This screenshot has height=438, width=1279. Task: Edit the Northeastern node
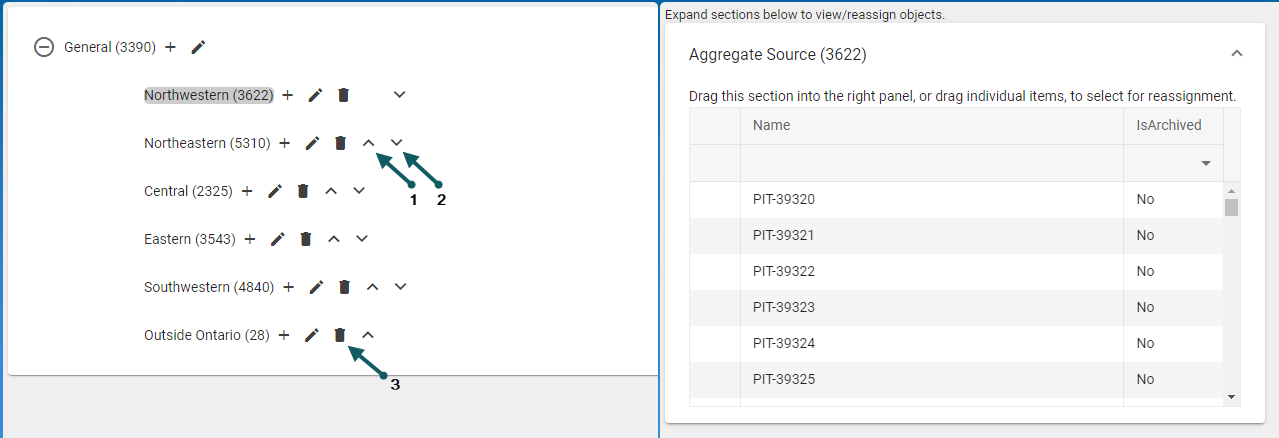click(312, 143)
